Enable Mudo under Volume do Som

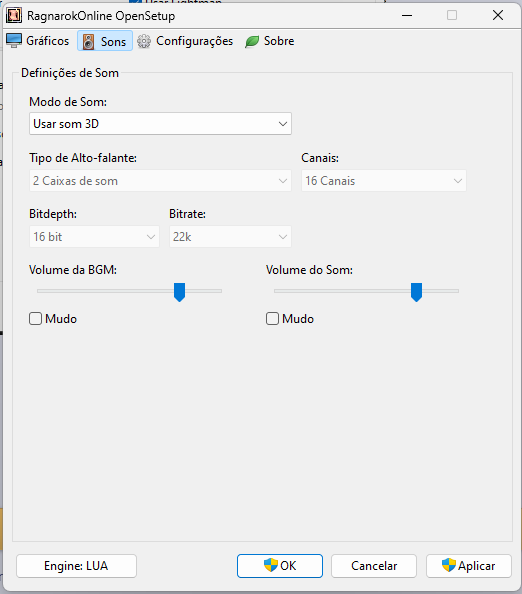click(x=272, y=319)
